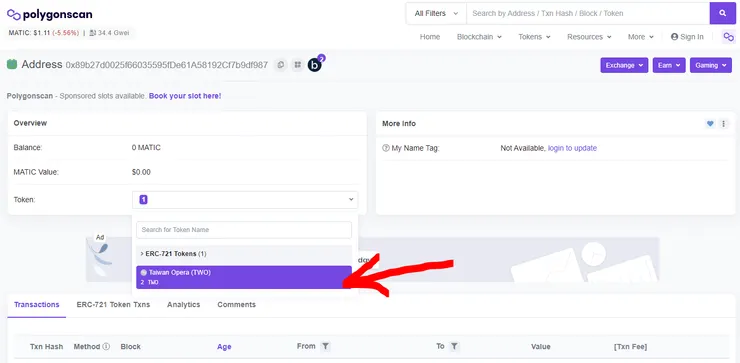Viewport: 740px width, 363px height.
Task: Click Sign In
Action: pos(687,37)
